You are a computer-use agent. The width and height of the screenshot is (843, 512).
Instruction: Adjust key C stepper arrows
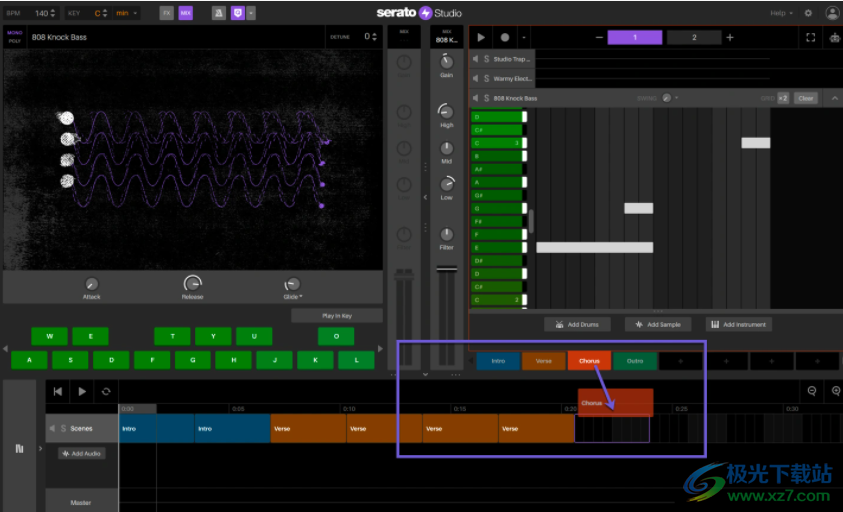pyautogui.click(x=105, y=13)
